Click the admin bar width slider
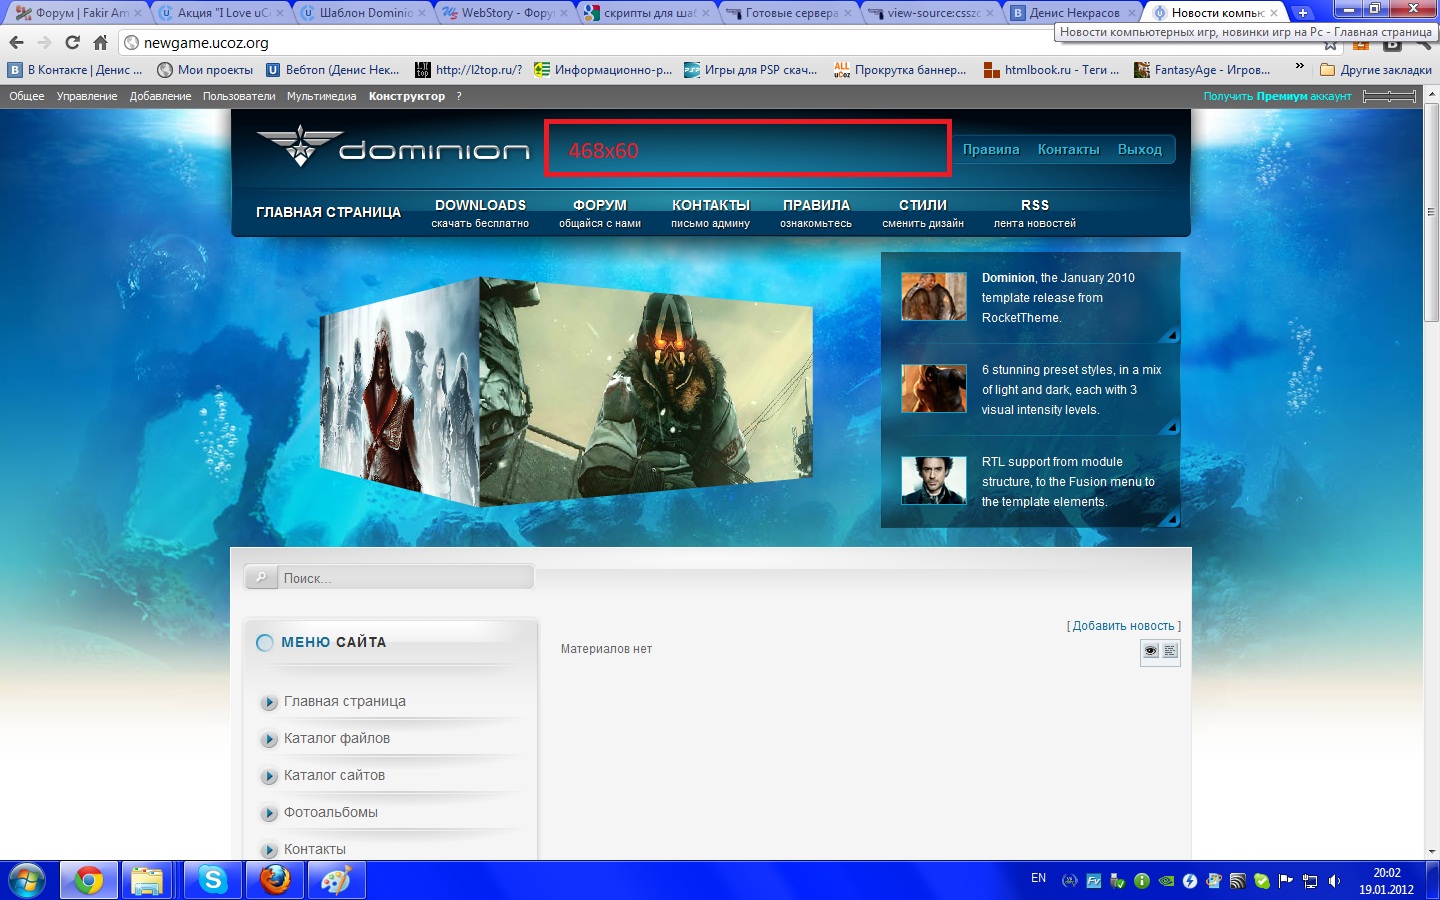This screenshot has width=1440, height=900. [x=1389, y=96]
